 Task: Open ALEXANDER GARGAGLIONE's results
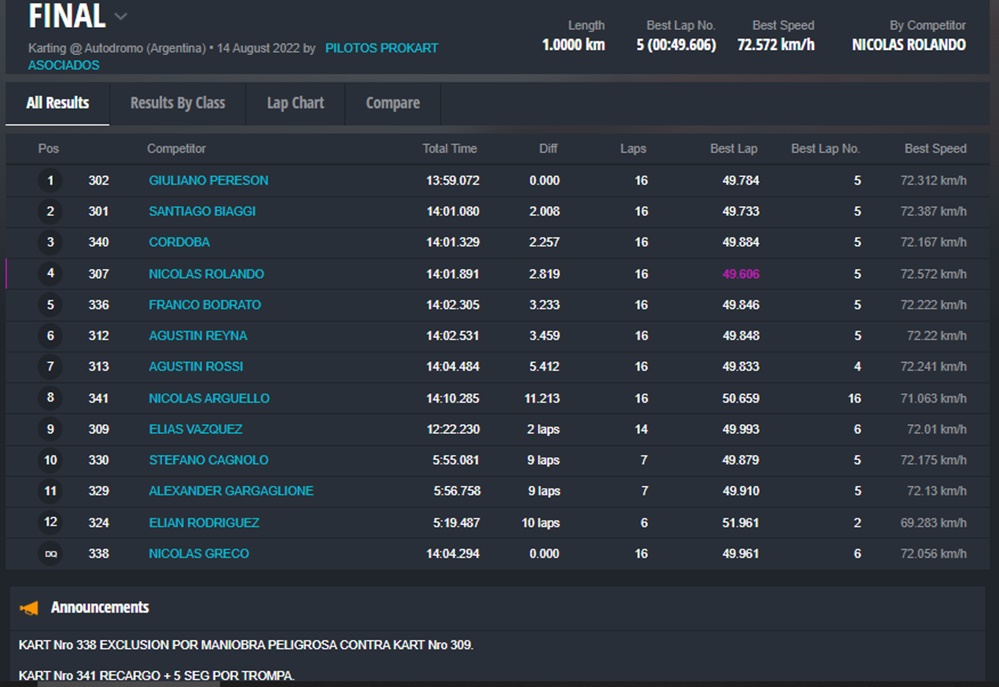click(231, 491)
